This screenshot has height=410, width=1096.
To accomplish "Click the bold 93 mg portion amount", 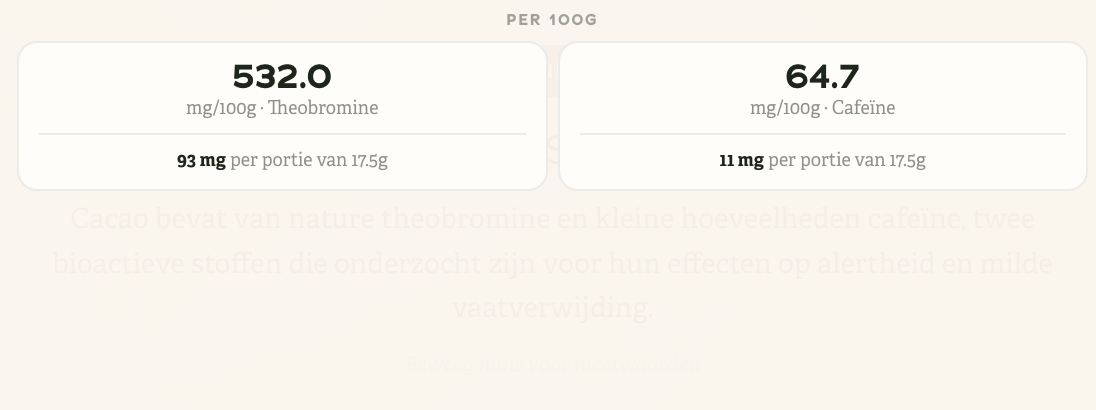I will point(201,161).
